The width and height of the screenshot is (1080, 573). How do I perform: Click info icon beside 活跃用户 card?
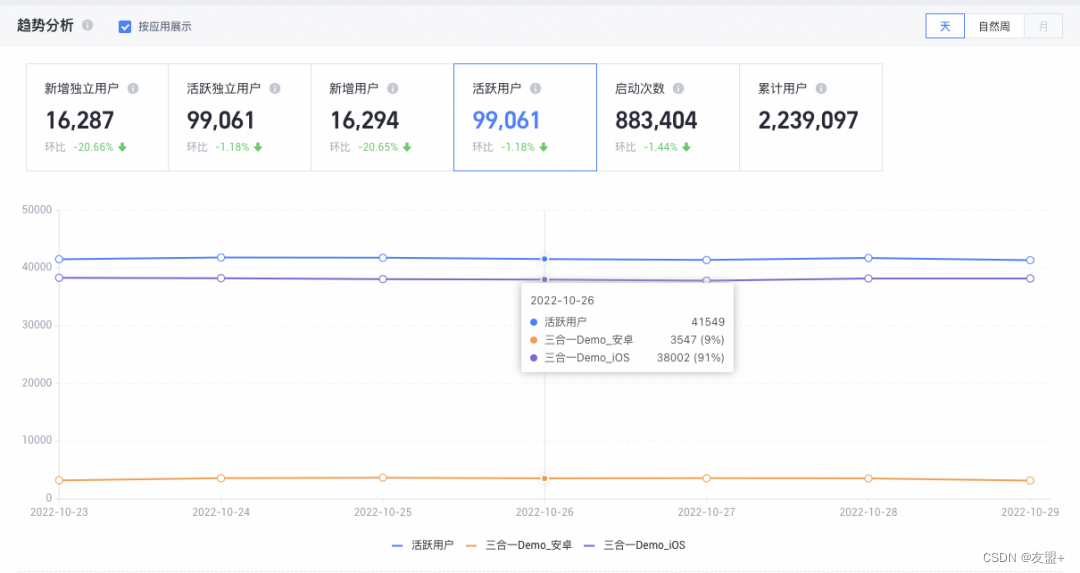[x=535, y=88]
